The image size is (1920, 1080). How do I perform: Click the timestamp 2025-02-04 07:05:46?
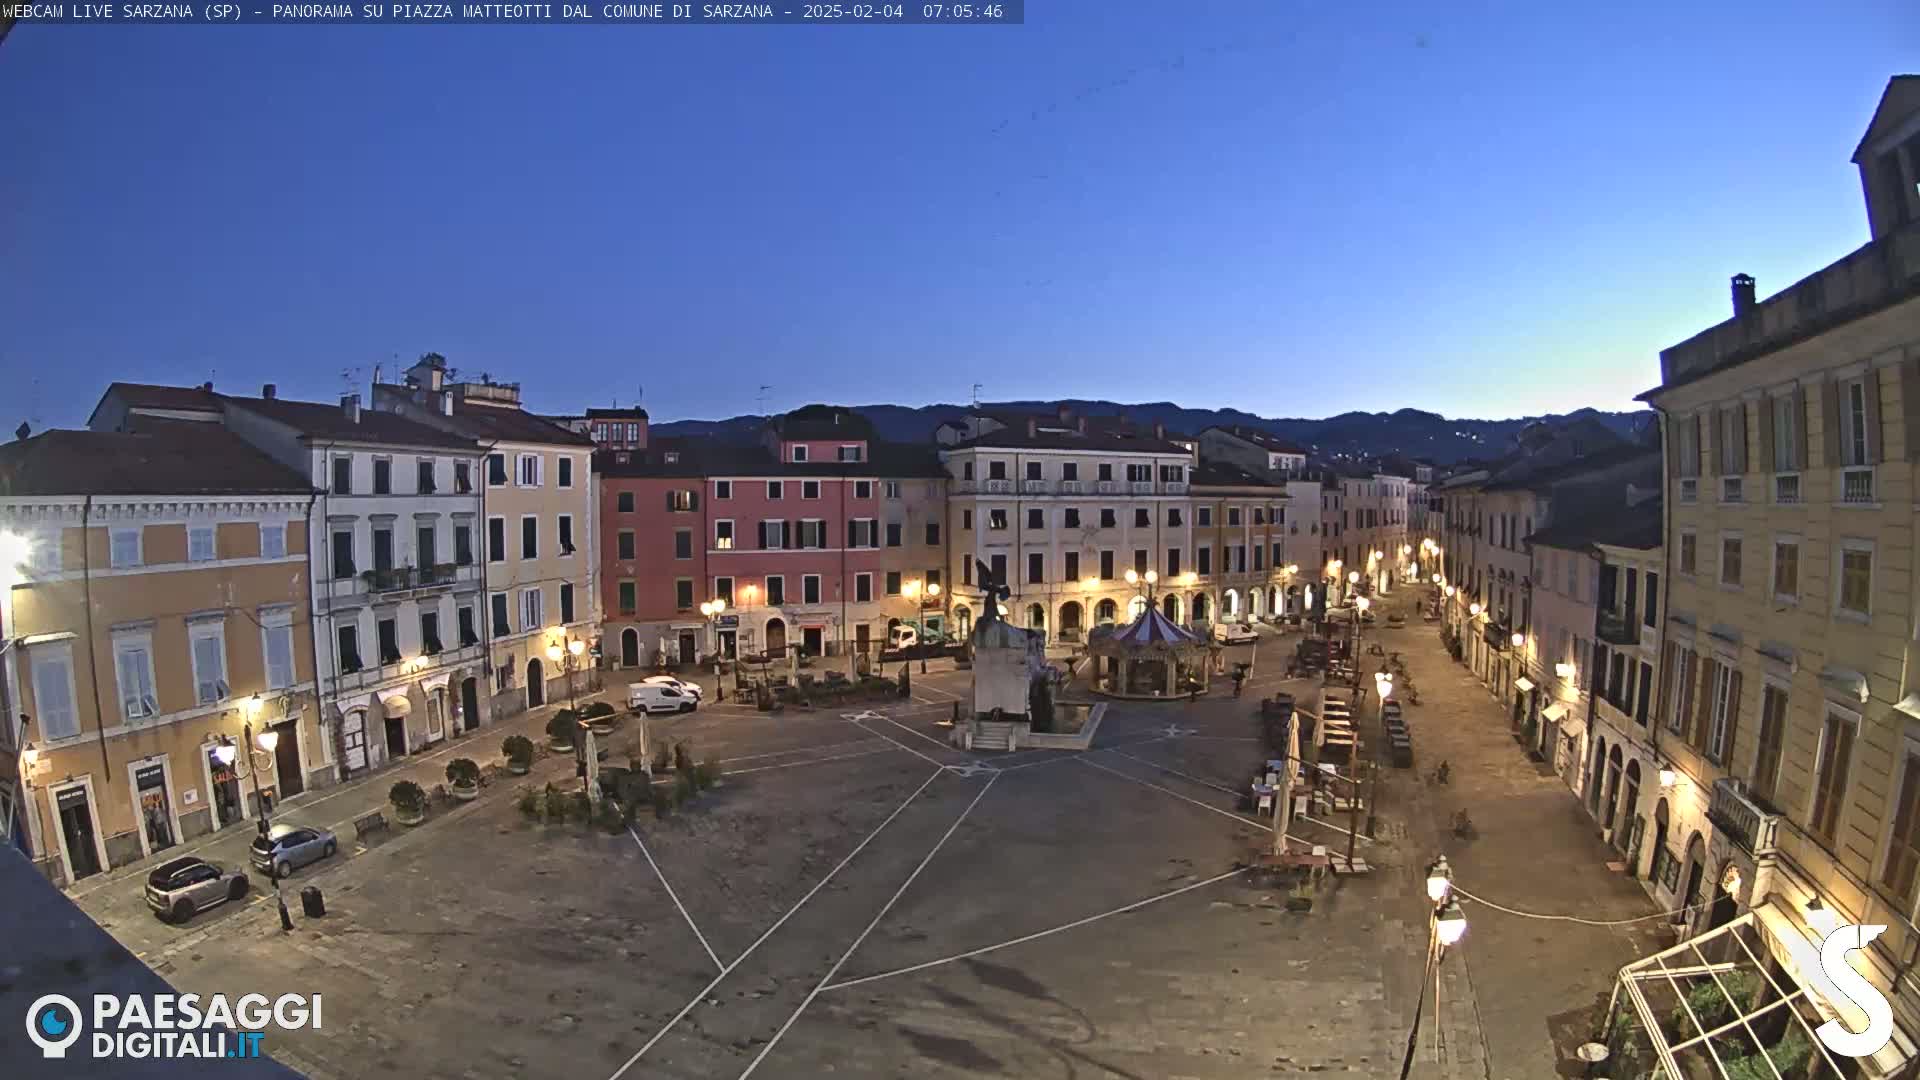(x=902, y=11)
